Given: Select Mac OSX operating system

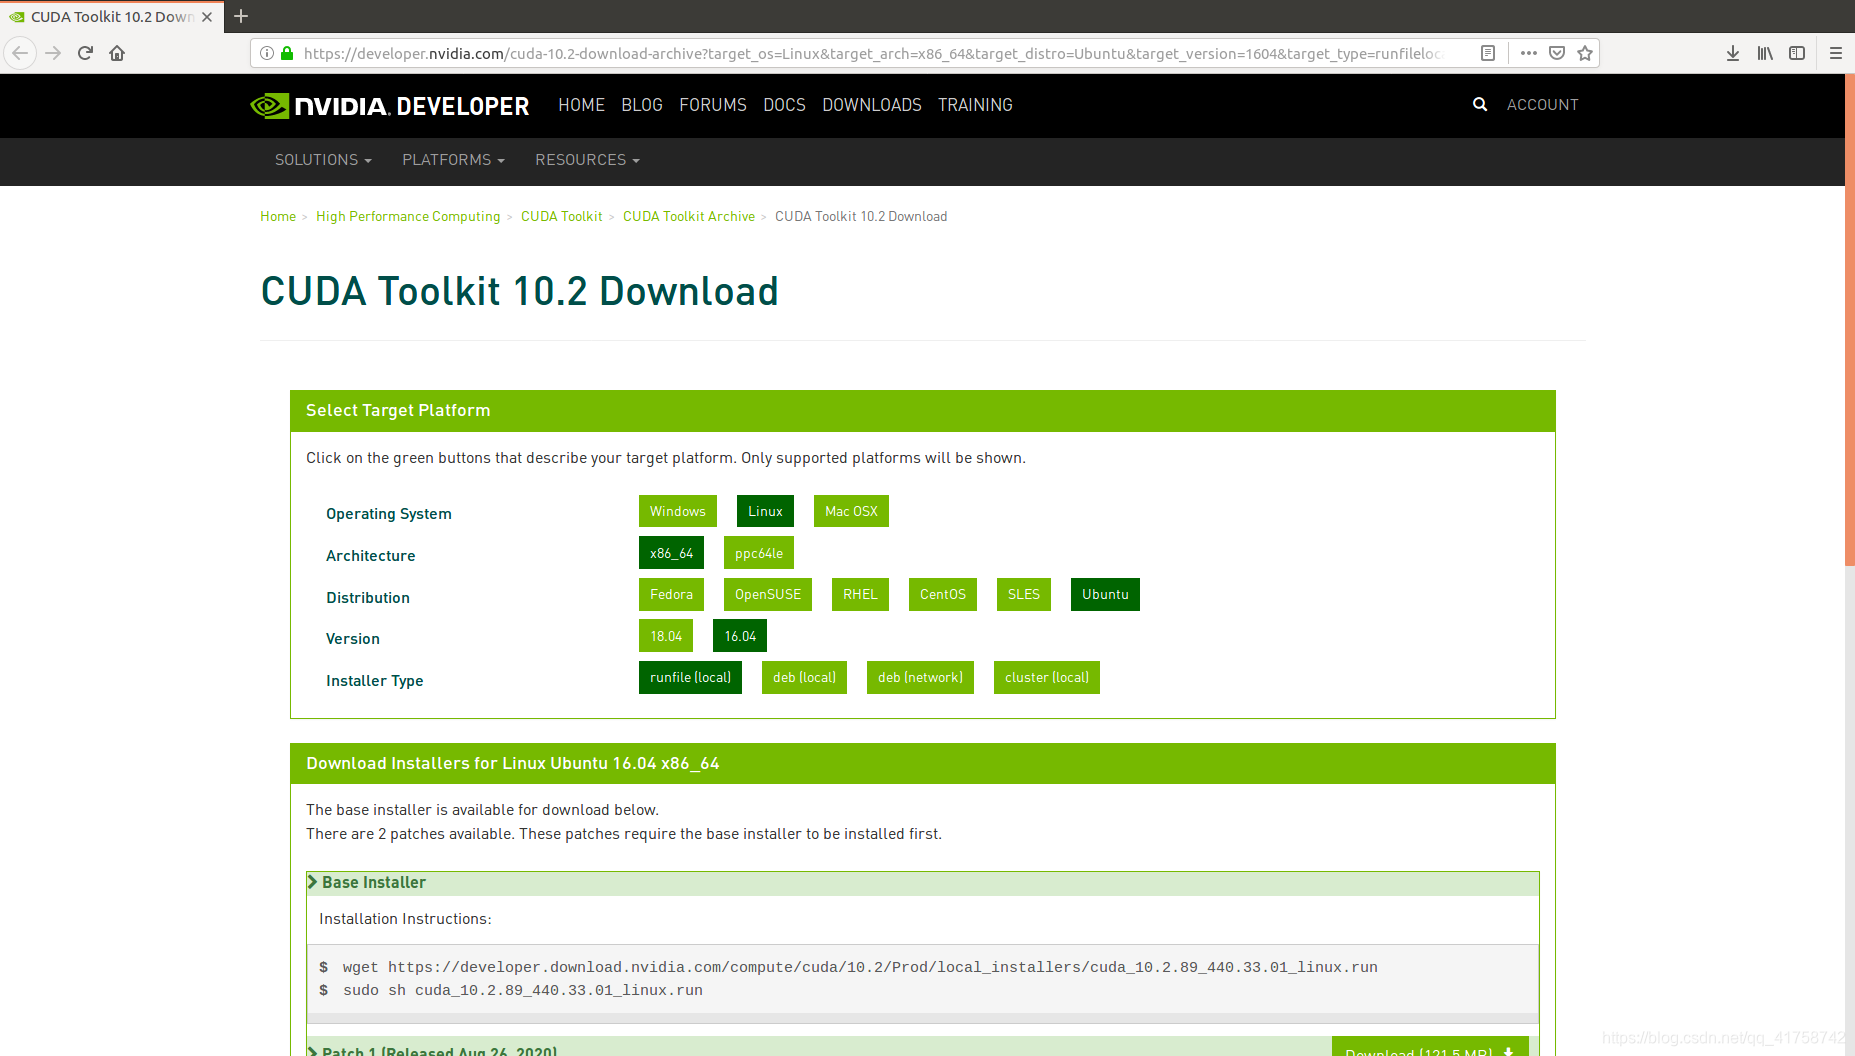Looking at the screenshot, I should [851, 511].
